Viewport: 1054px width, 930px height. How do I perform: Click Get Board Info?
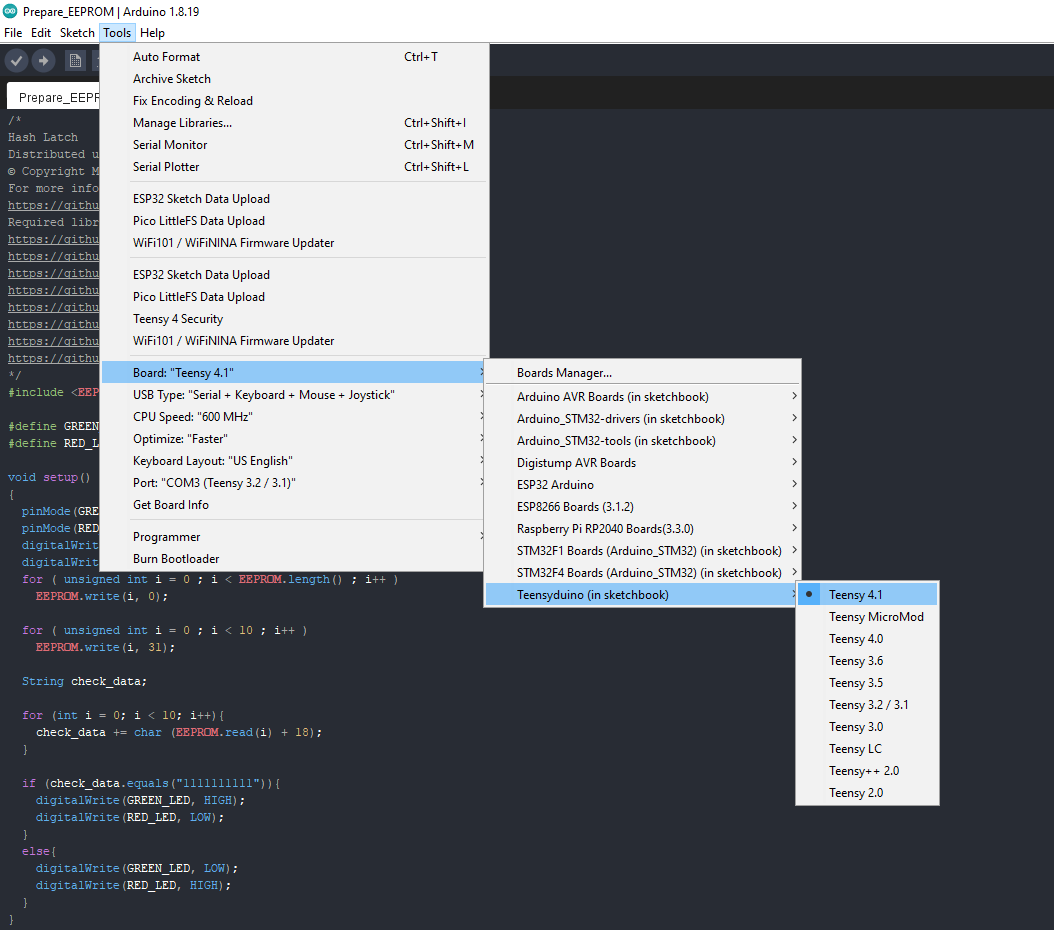pyautogui.click(x=294, y=505)
